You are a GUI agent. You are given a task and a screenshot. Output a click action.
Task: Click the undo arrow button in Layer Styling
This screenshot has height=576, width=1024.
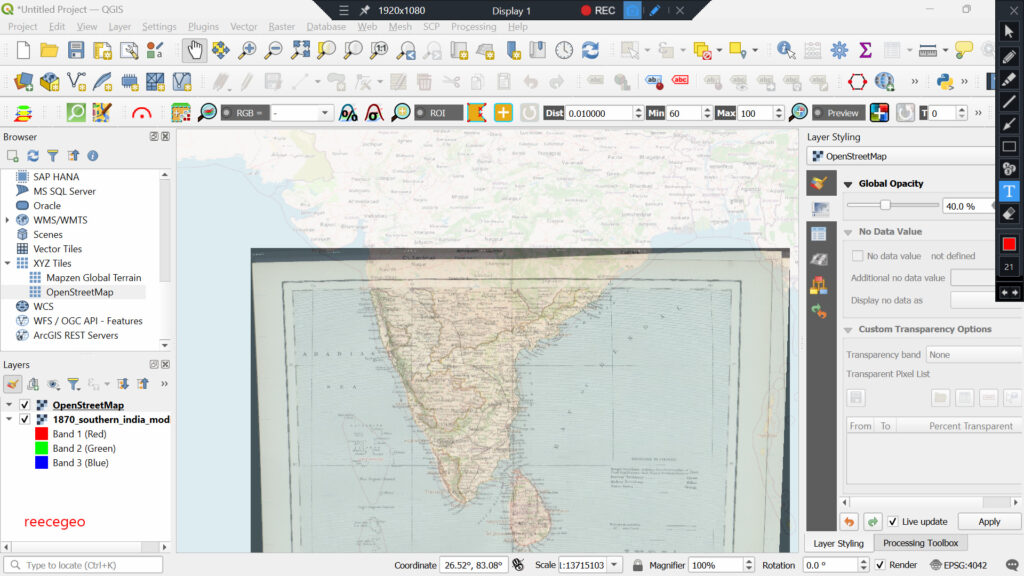point(849,522)
